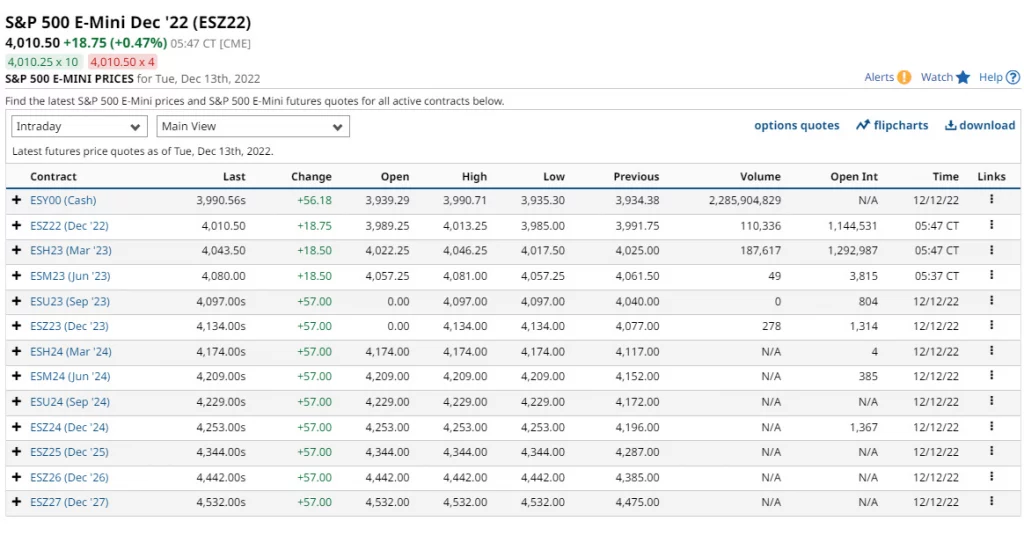The image size is (1024, 543).
Task: Open links menu for ESH24 (Mar '24) row
Action: point(991,351)
